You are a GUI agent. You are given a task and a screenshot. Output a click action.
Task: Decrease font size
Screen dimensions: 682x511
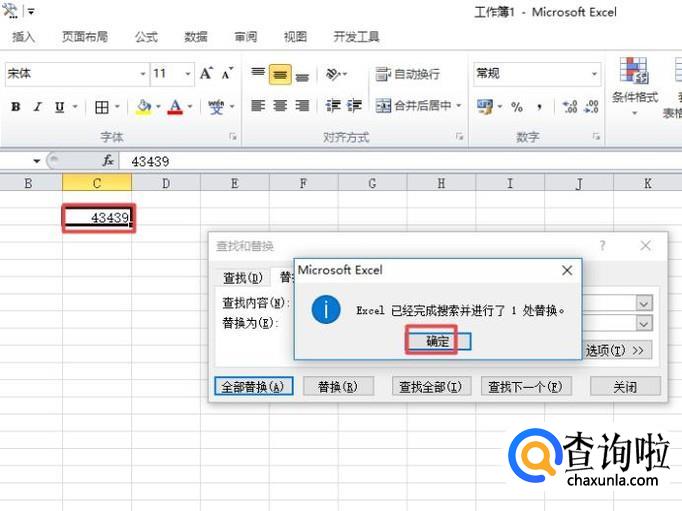(x=227, y=73)
